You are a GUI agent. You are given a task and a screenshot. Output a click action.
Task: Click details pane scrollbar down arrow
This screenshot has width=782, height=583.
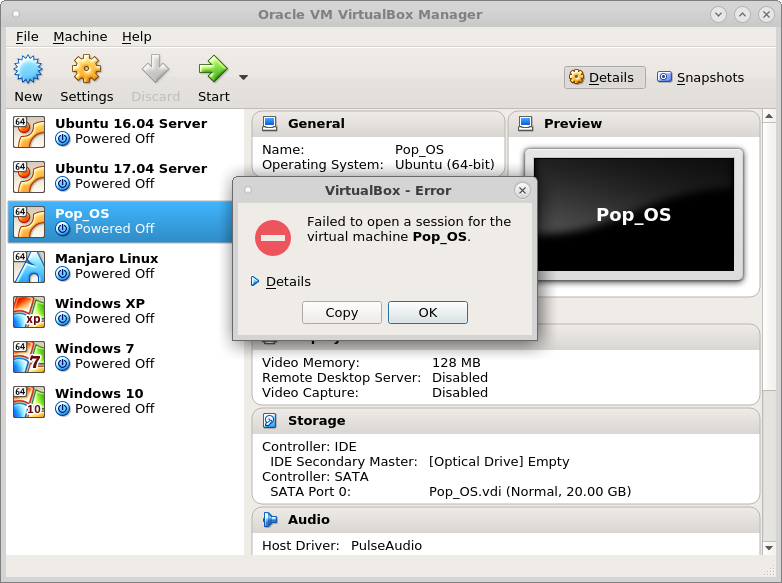click(x=769, y=548)
